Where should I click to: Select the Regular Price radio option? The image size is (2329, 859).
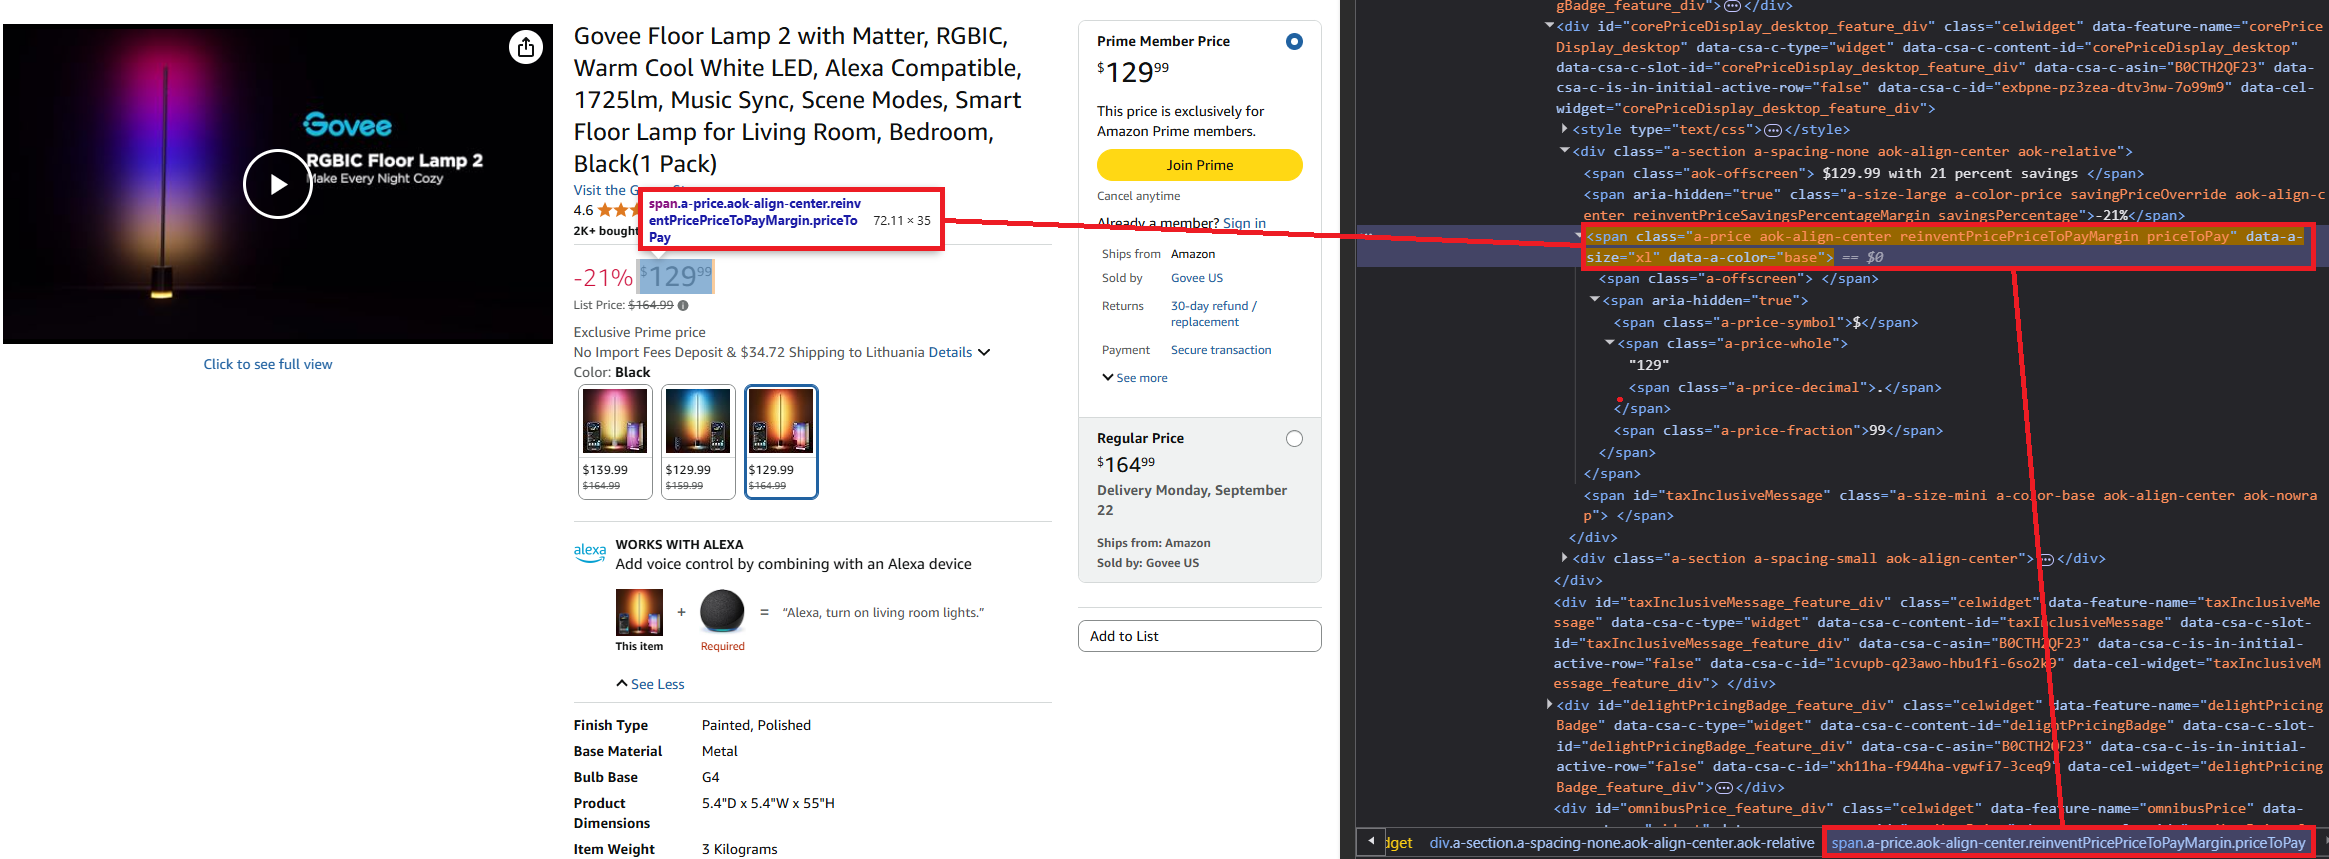(x=1294, y=439)
